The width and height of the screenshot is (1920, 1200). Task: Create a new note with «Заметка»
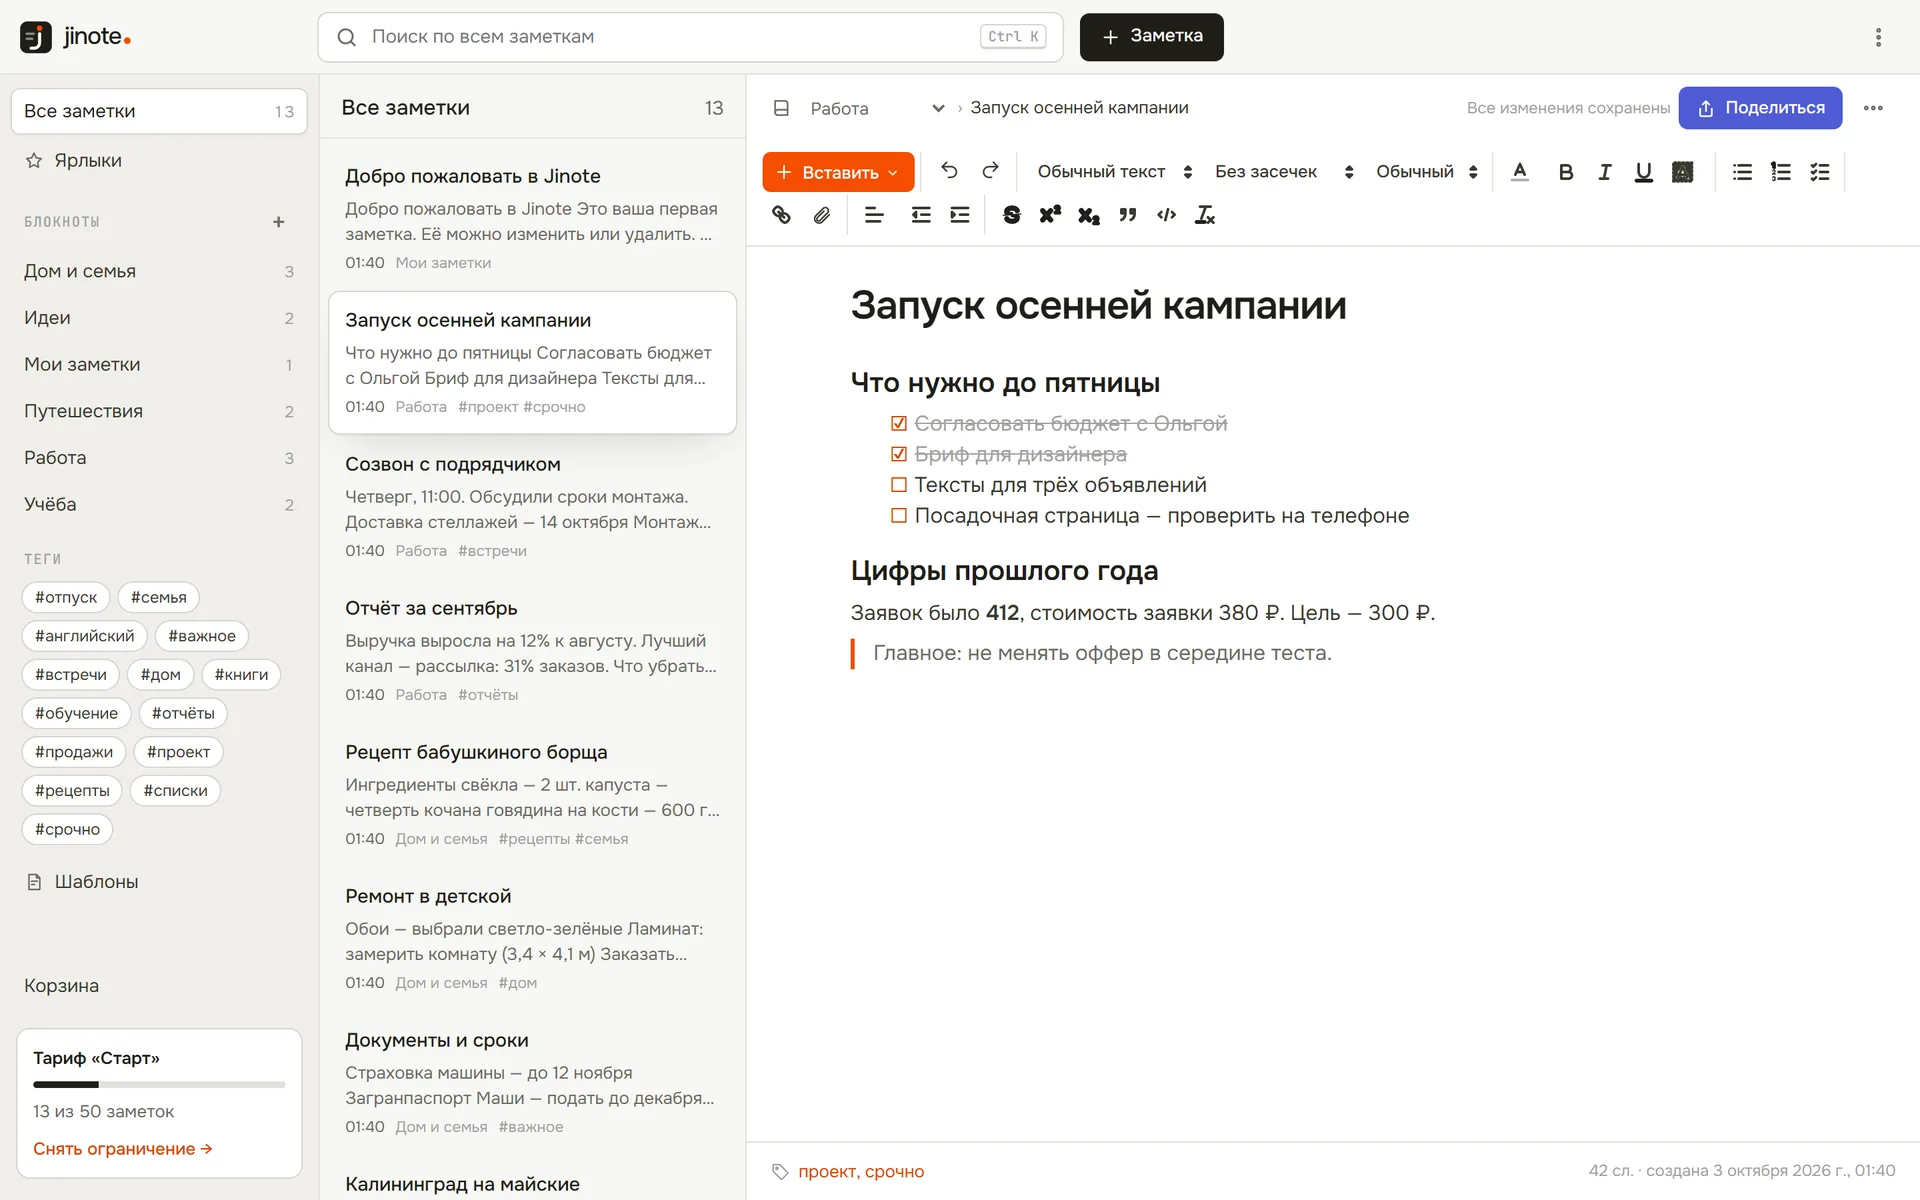(x=1151, y=37)
